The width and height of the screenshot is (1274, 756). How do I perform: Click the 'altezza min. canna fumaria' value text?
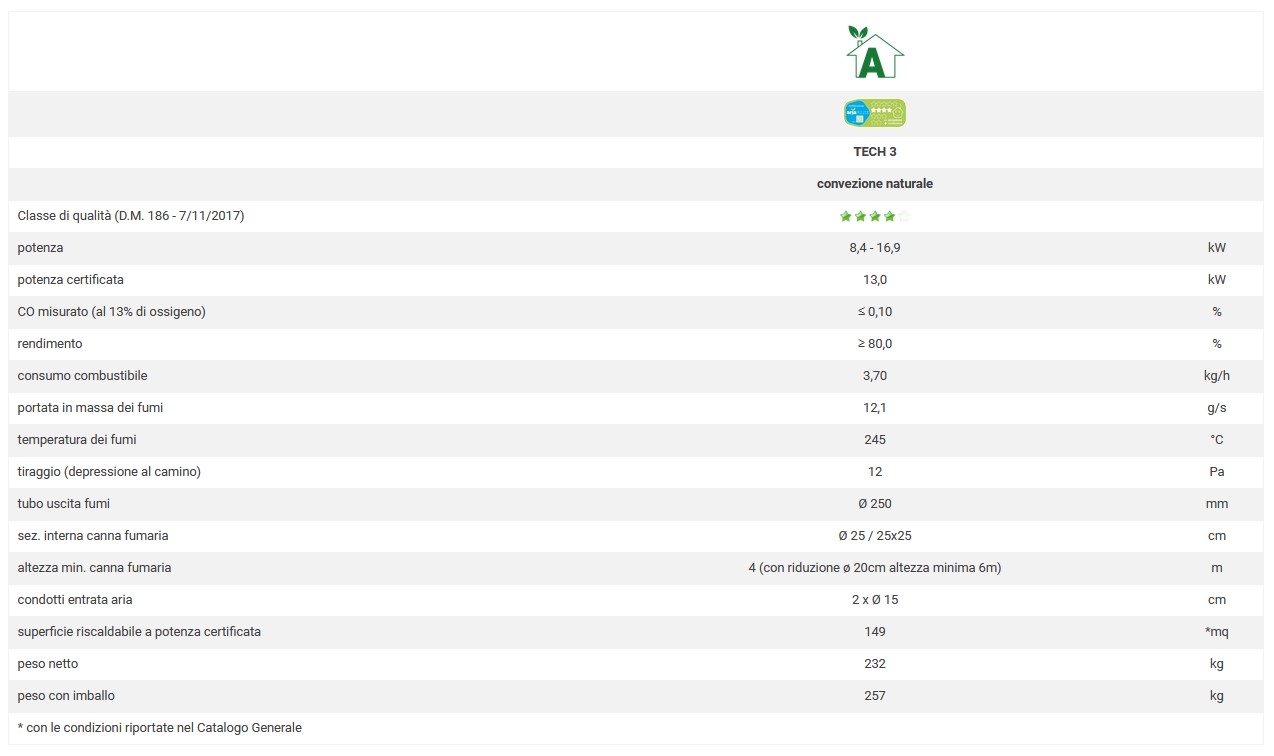coord(874,568)
